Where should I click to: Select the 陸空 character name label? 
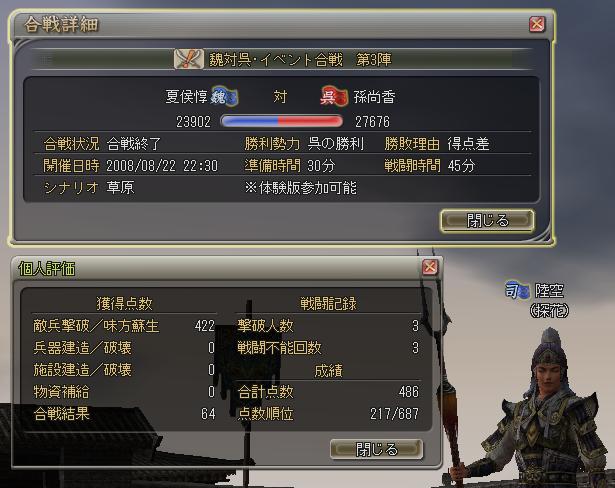(549, 291)
